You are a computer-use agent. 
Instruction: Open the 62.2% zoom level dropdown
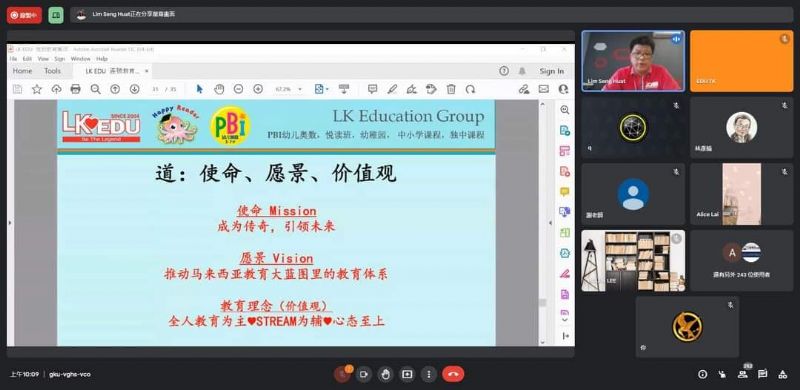click(x=289, y=89)
